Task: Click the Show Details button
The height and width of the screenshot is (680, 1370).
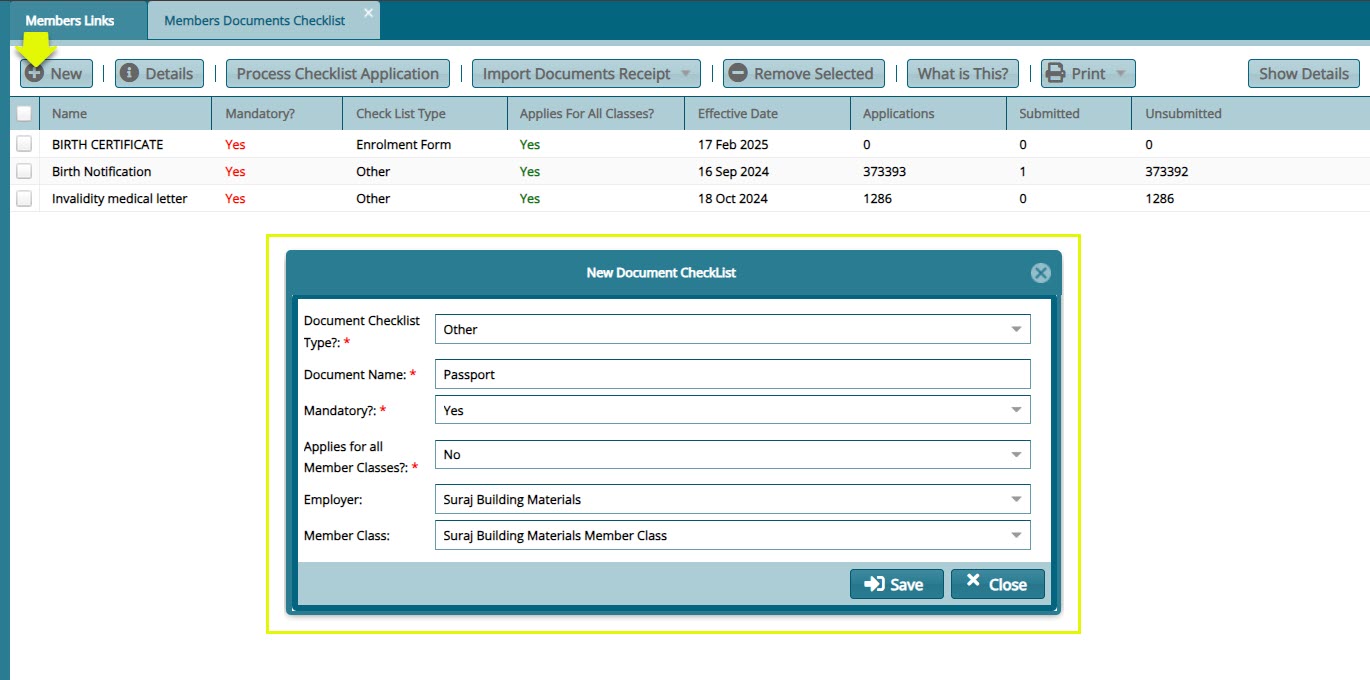Action: (x=1303, y=73)
